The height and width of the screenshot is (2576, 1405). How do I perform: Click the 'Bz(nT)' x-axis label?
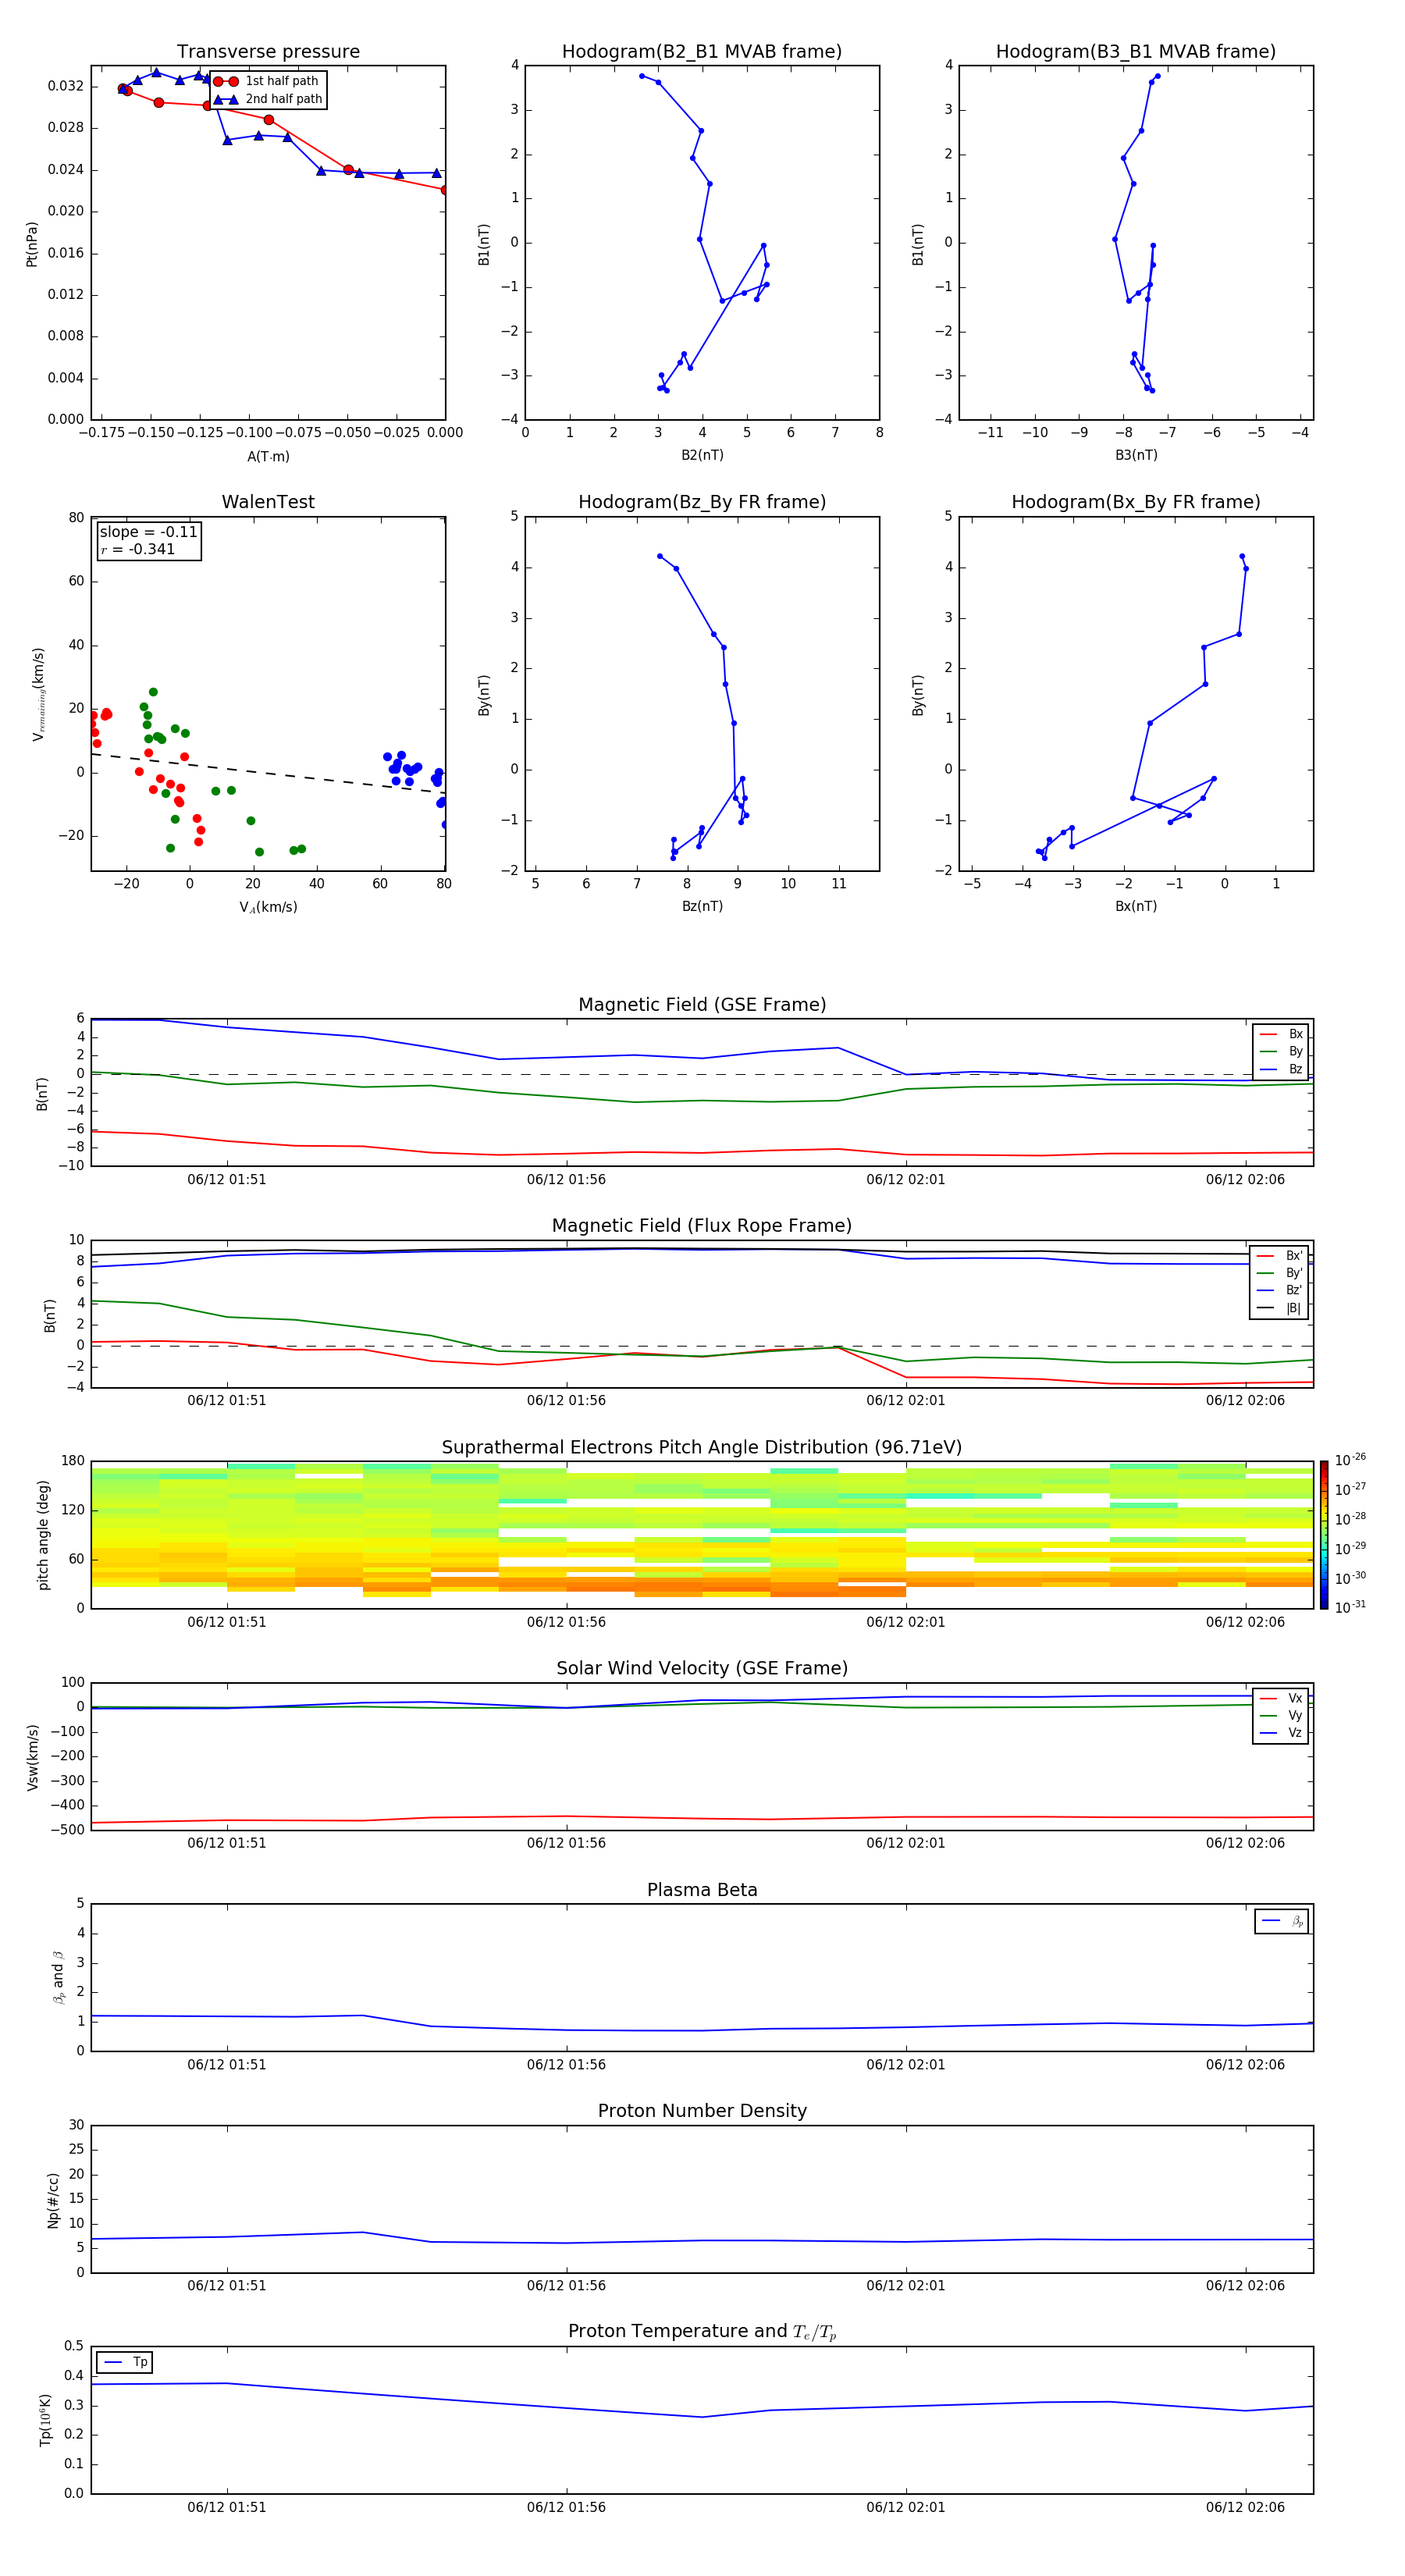(702, 906)
